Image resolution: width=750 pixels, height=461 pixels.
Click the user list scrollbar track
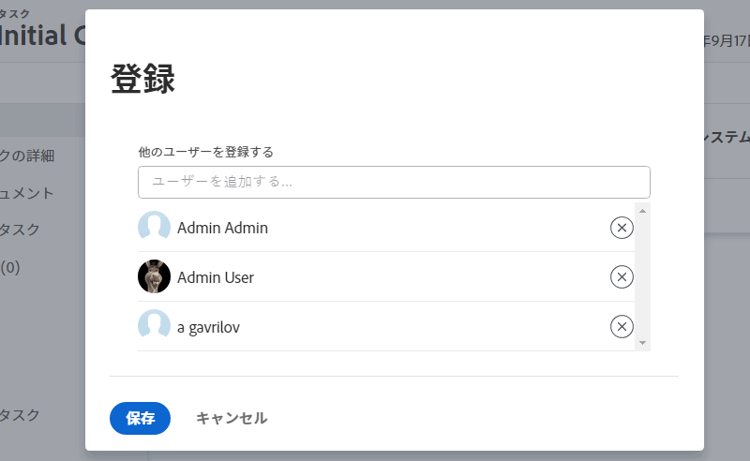click(643, 275)
